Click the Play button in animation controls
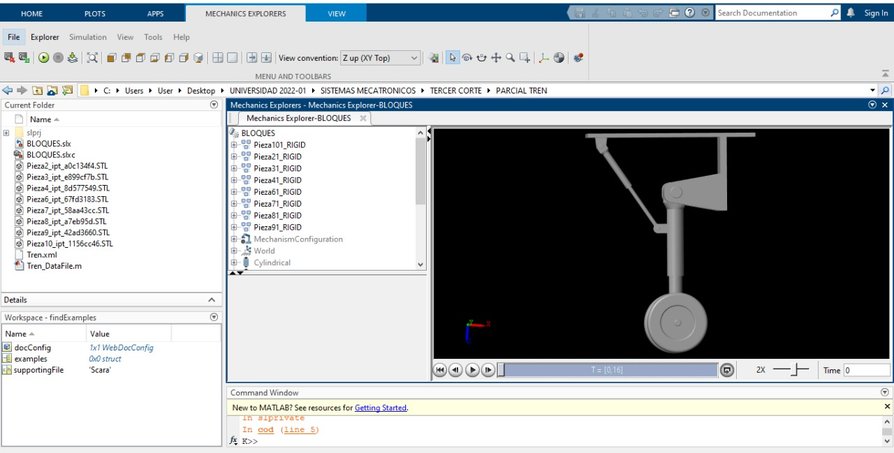Image resolution: width=894 pixels, height=453 pixels. [472, 370]
